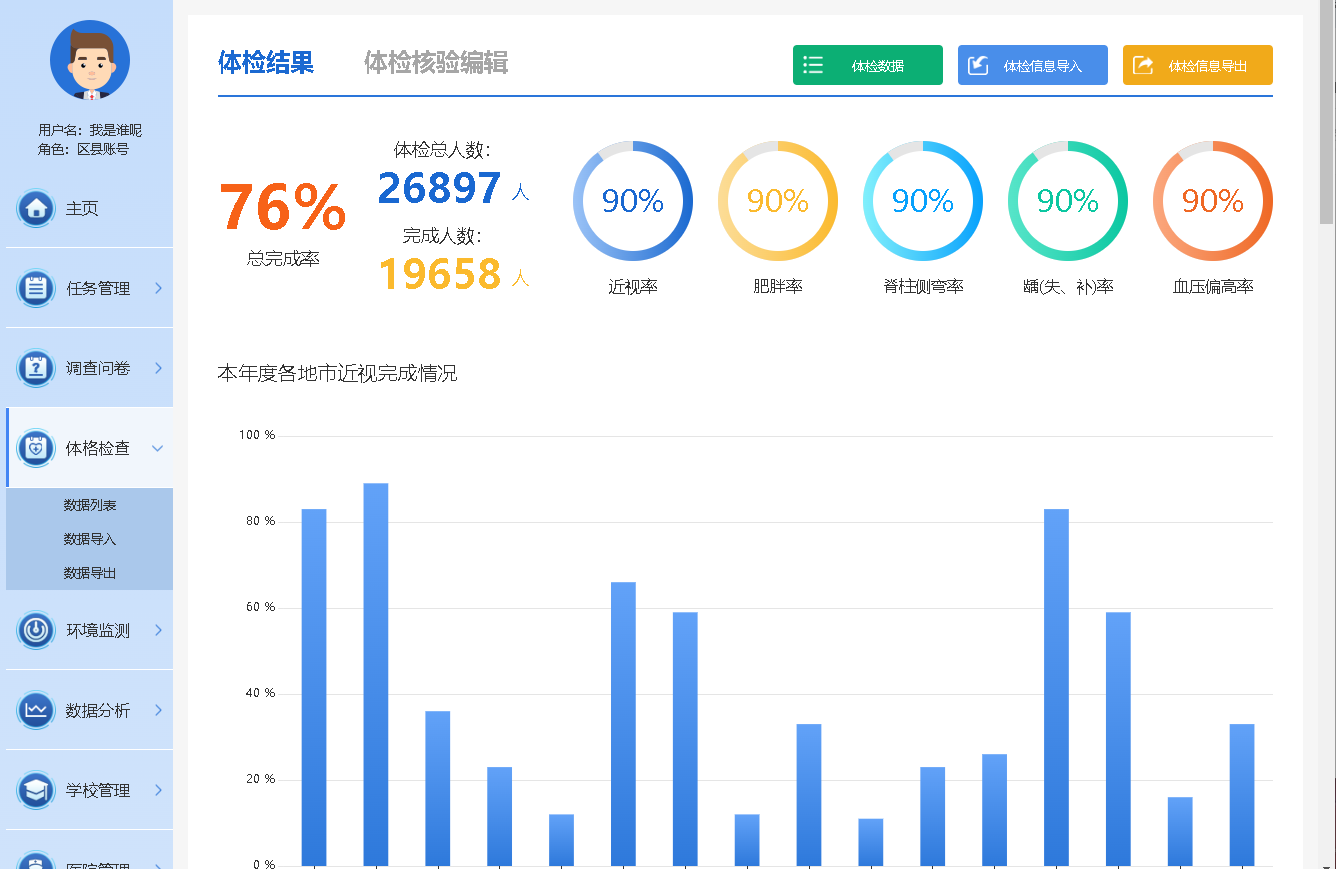Open the 数据导入 submenu item
This screenshot has height=869, width=1336.
[90, 539]
